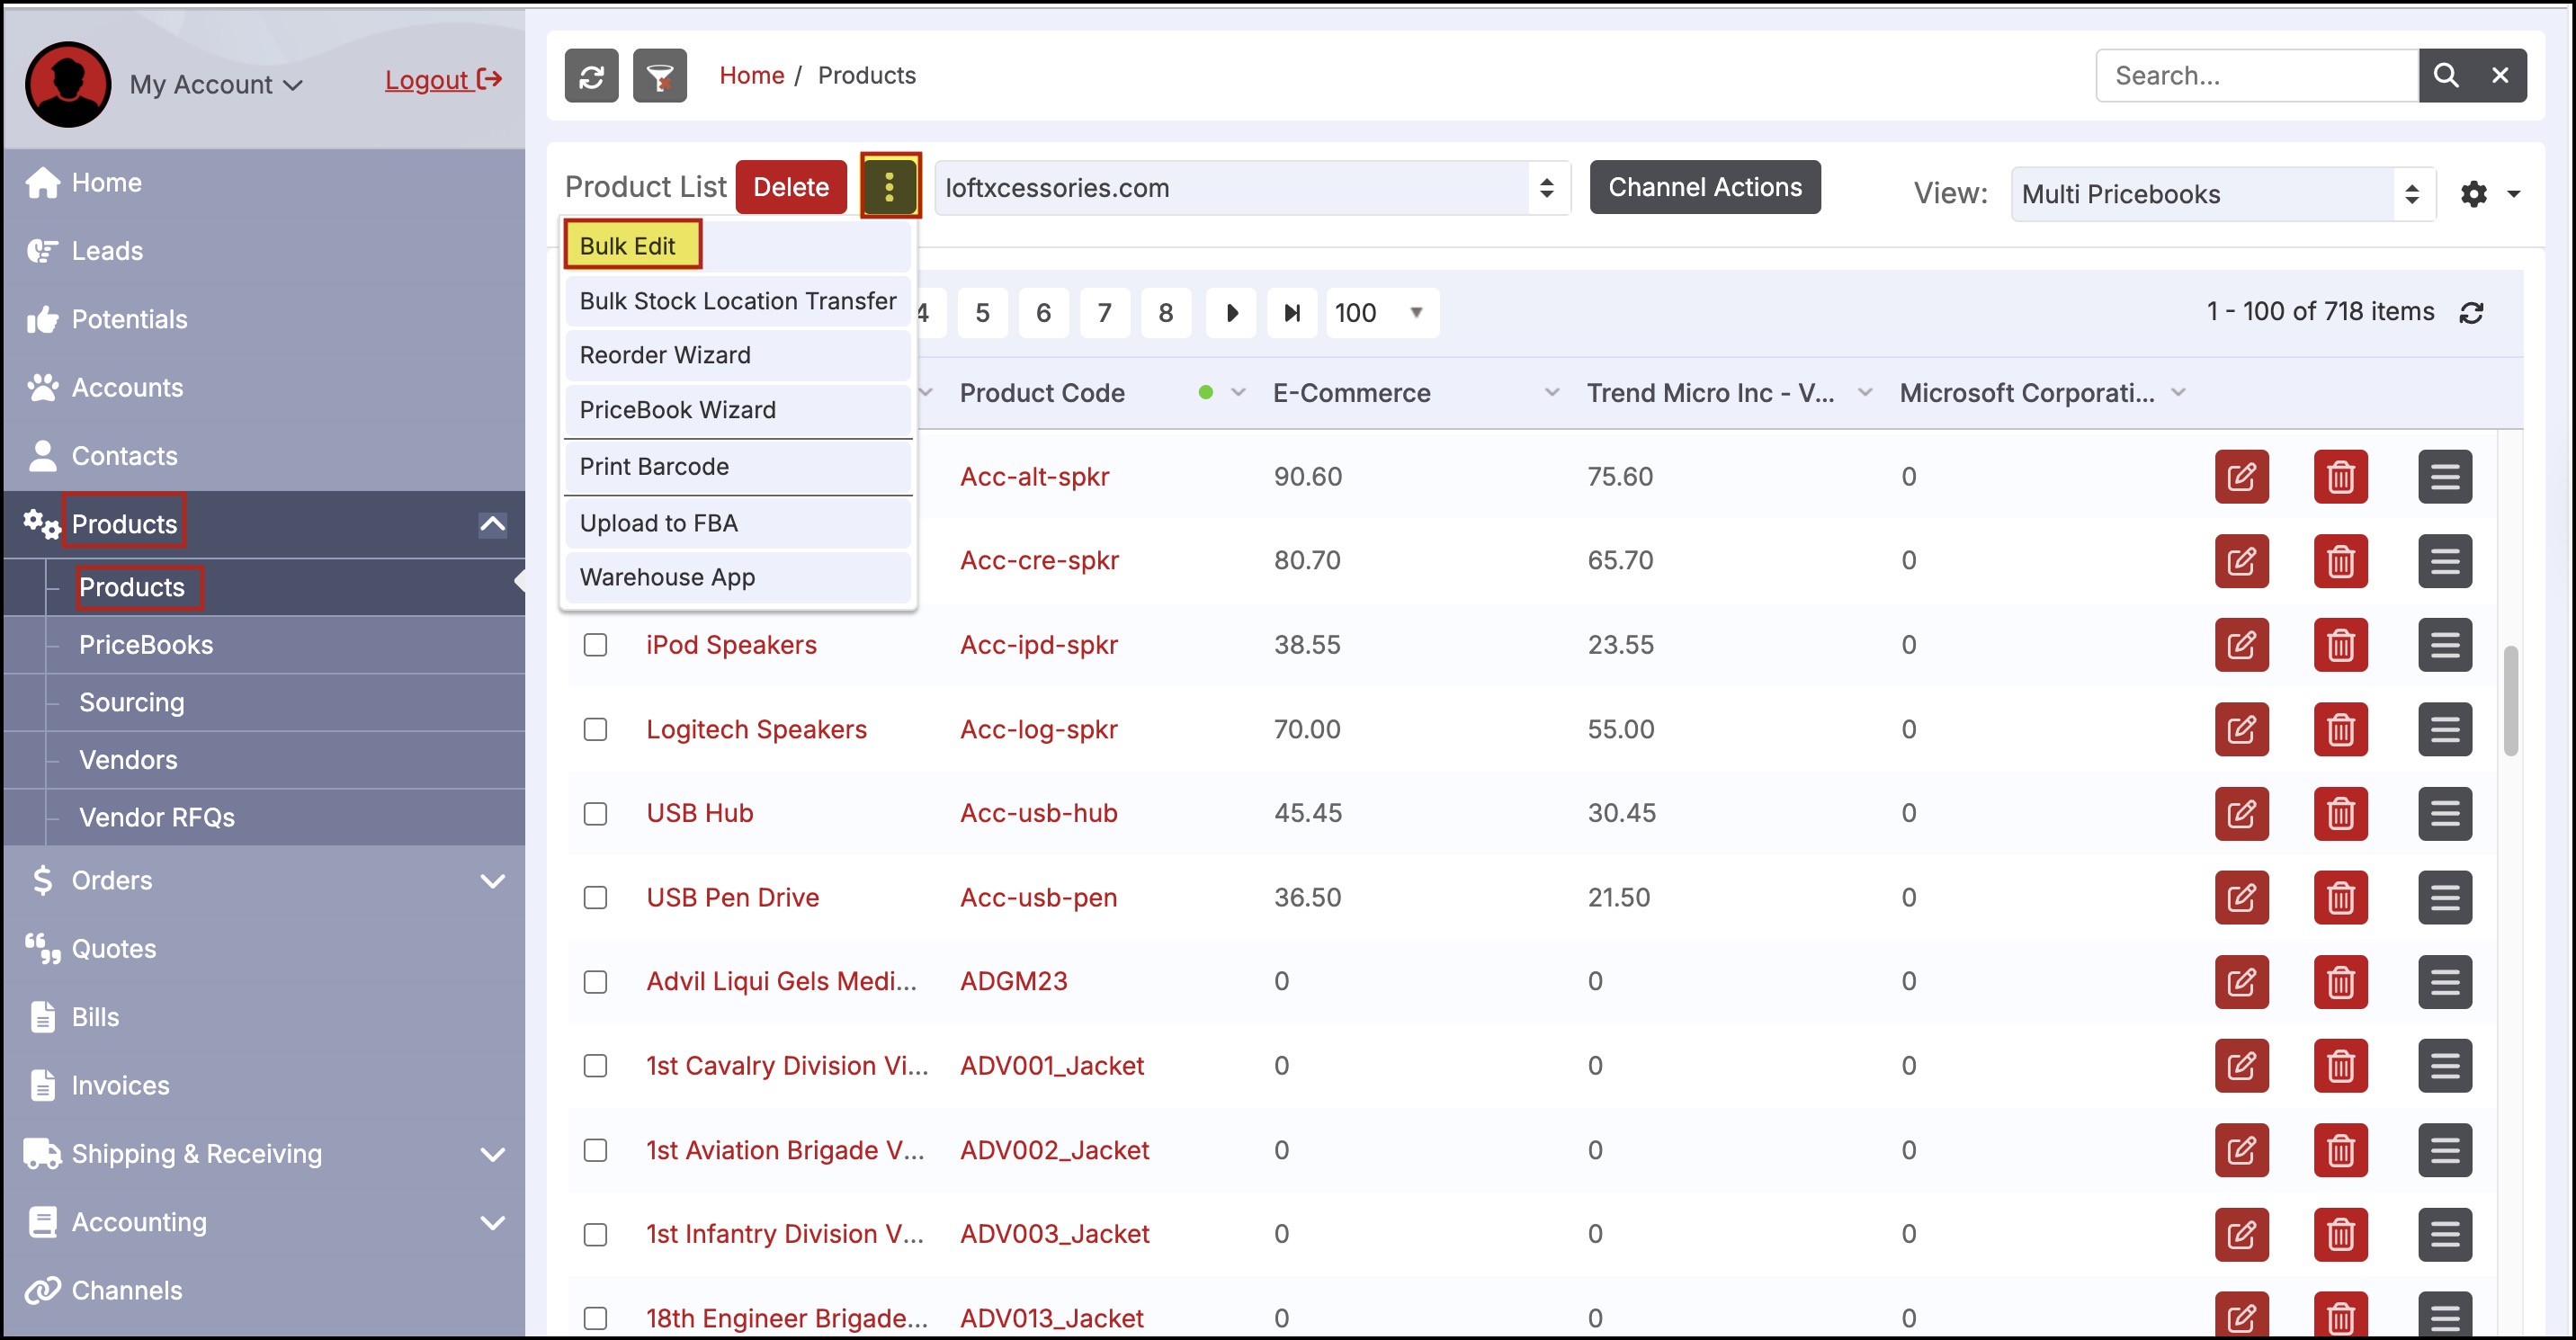Click trash icon for USB Hub row
Viewport: 2576px width, 1340px height.
(2340, 813)
